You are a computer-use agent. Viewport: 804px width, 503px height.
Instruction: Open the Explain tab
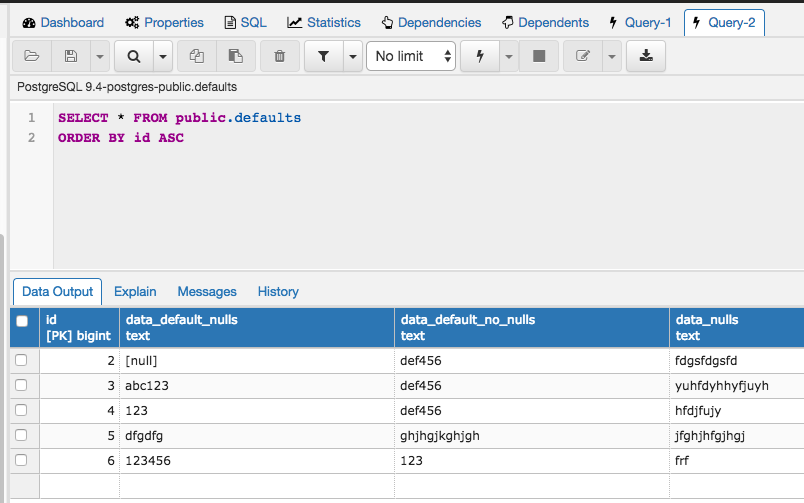click(135, 292)
